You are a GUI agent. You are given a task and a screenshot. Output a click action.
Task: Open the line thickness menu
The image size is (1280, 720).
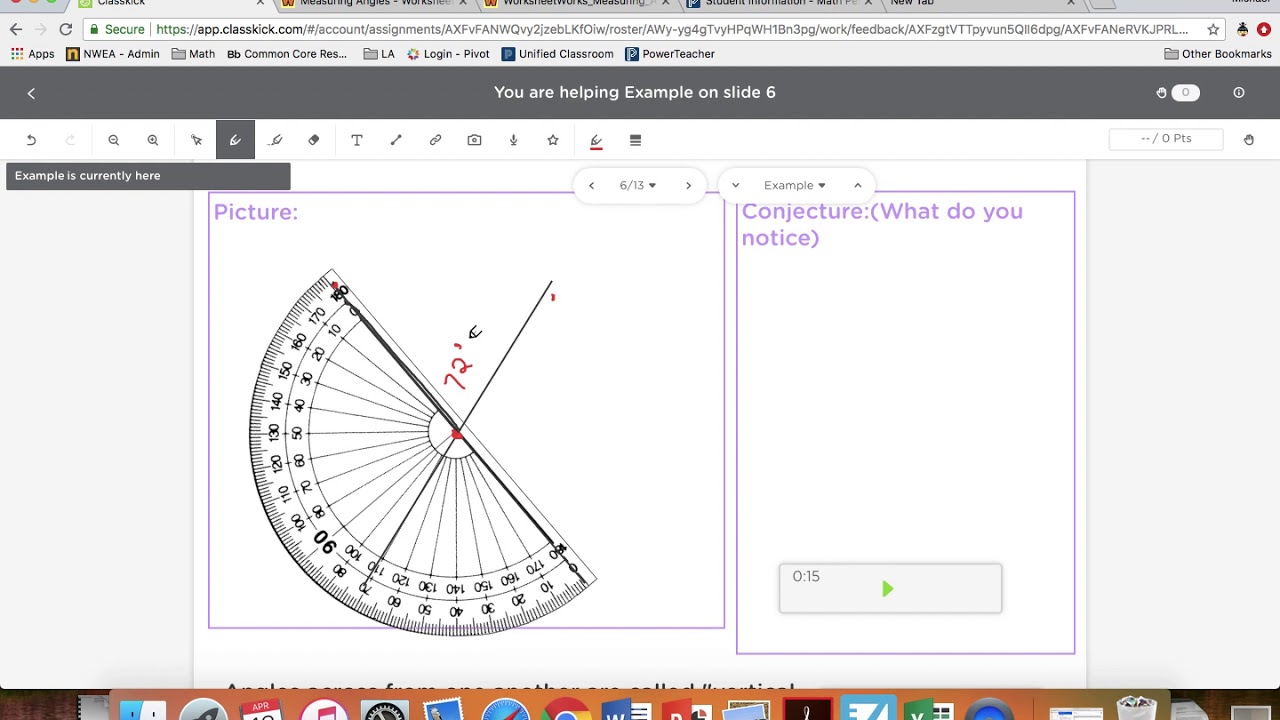coord(635,140)
